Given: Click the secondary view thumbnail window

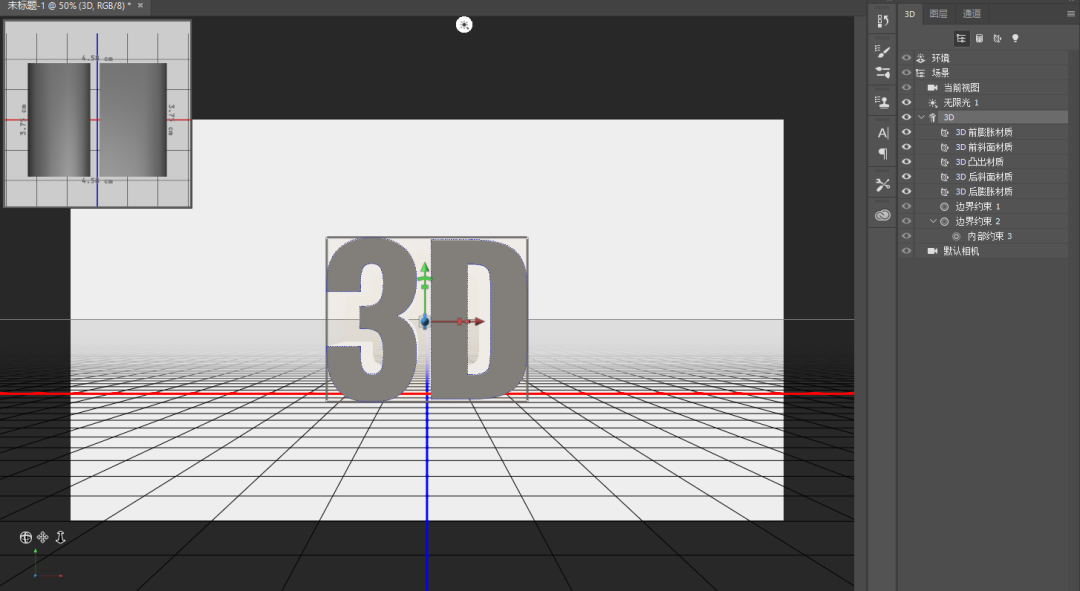Looking at the screenshot, I should click(97, 114).
